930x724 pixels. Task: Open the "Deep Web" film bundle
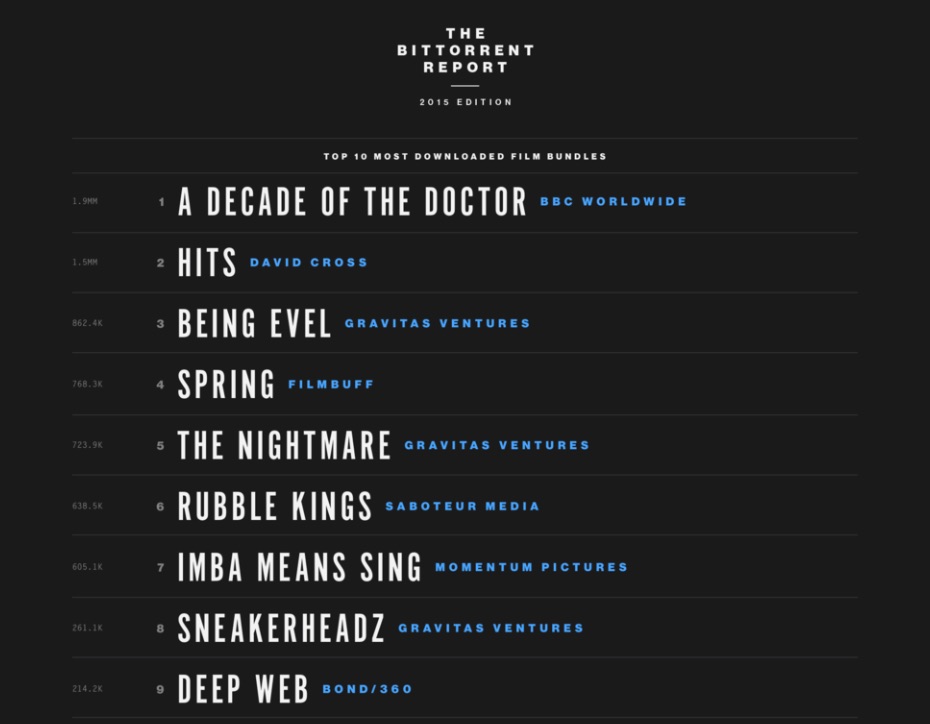pos(243,690)
